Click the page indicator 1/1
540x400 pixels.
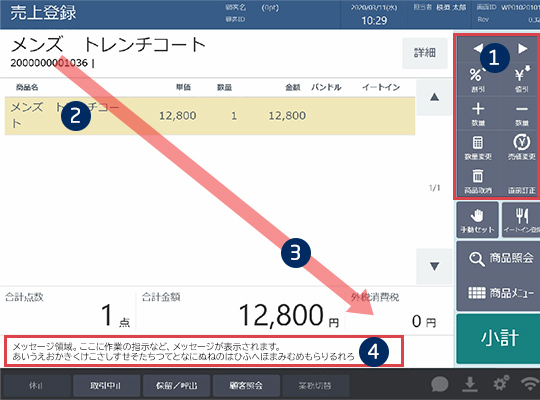(434, 188)
